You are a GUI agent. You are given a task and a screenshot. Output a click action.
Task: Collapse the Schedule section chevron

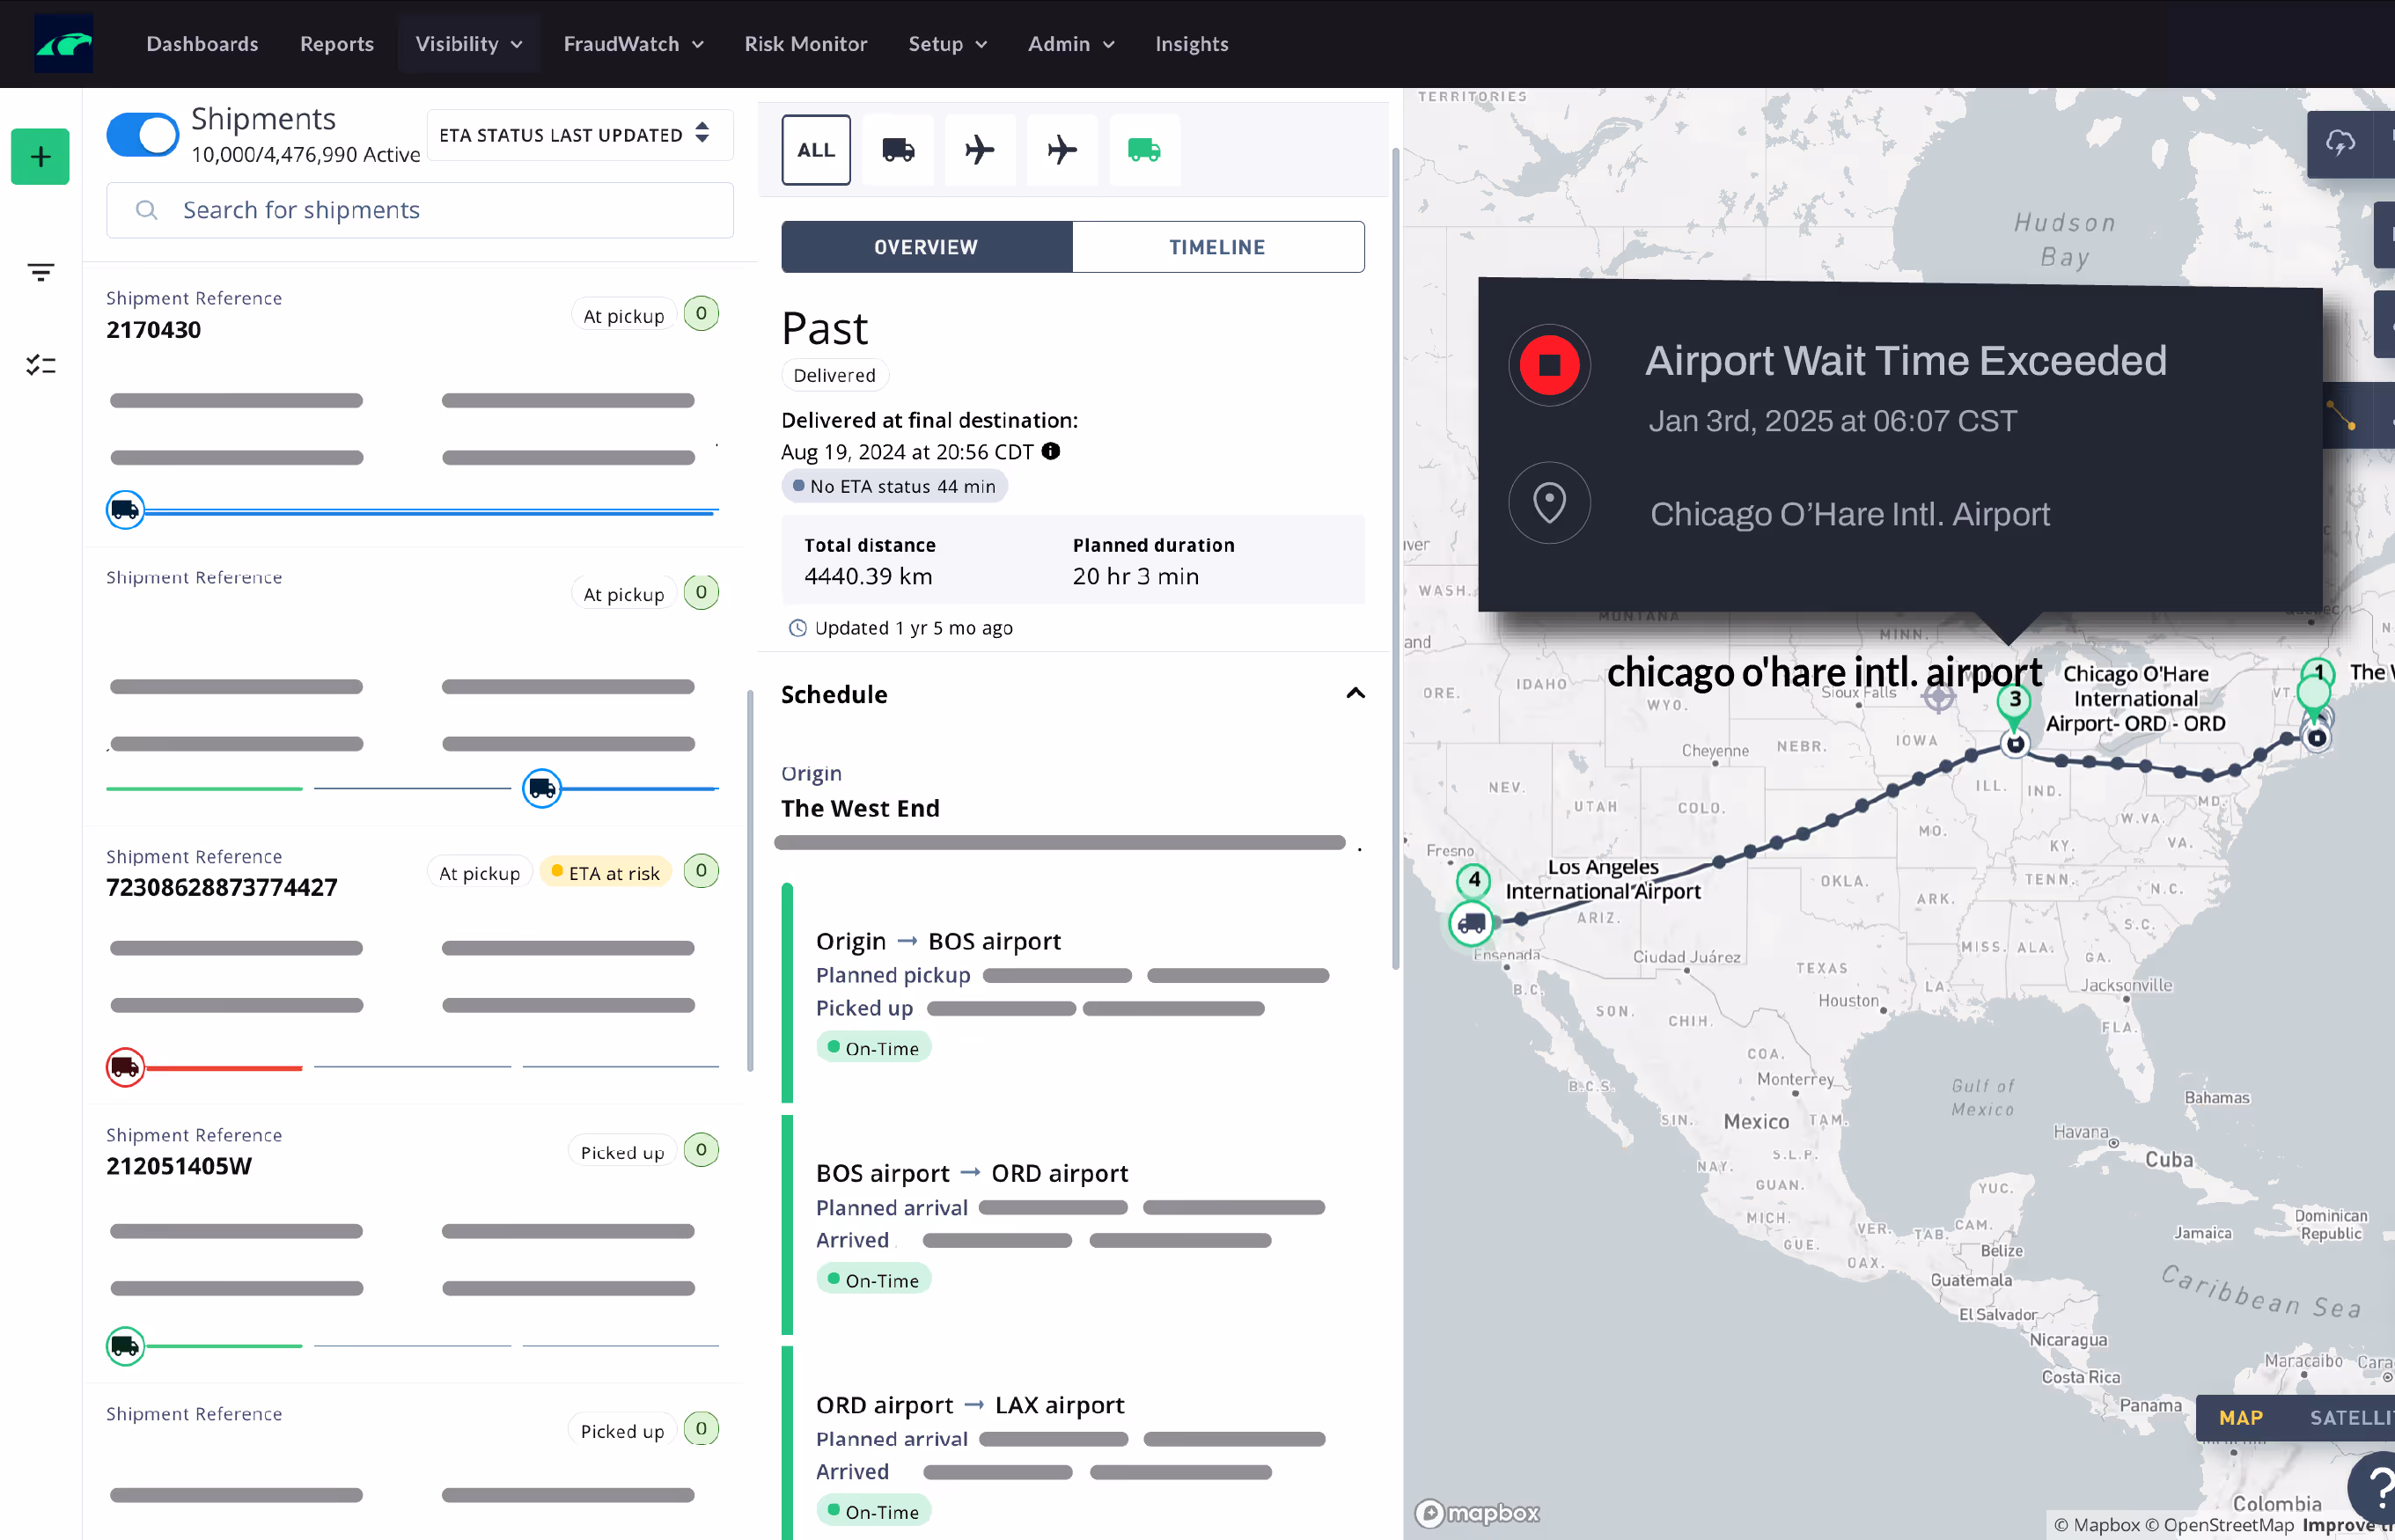pyautogui.click(x=1355, y=693)
